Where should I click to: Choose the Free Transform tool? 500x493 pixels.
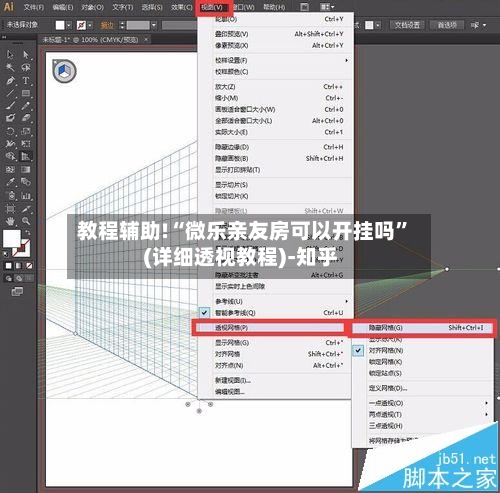click(26, 144)
